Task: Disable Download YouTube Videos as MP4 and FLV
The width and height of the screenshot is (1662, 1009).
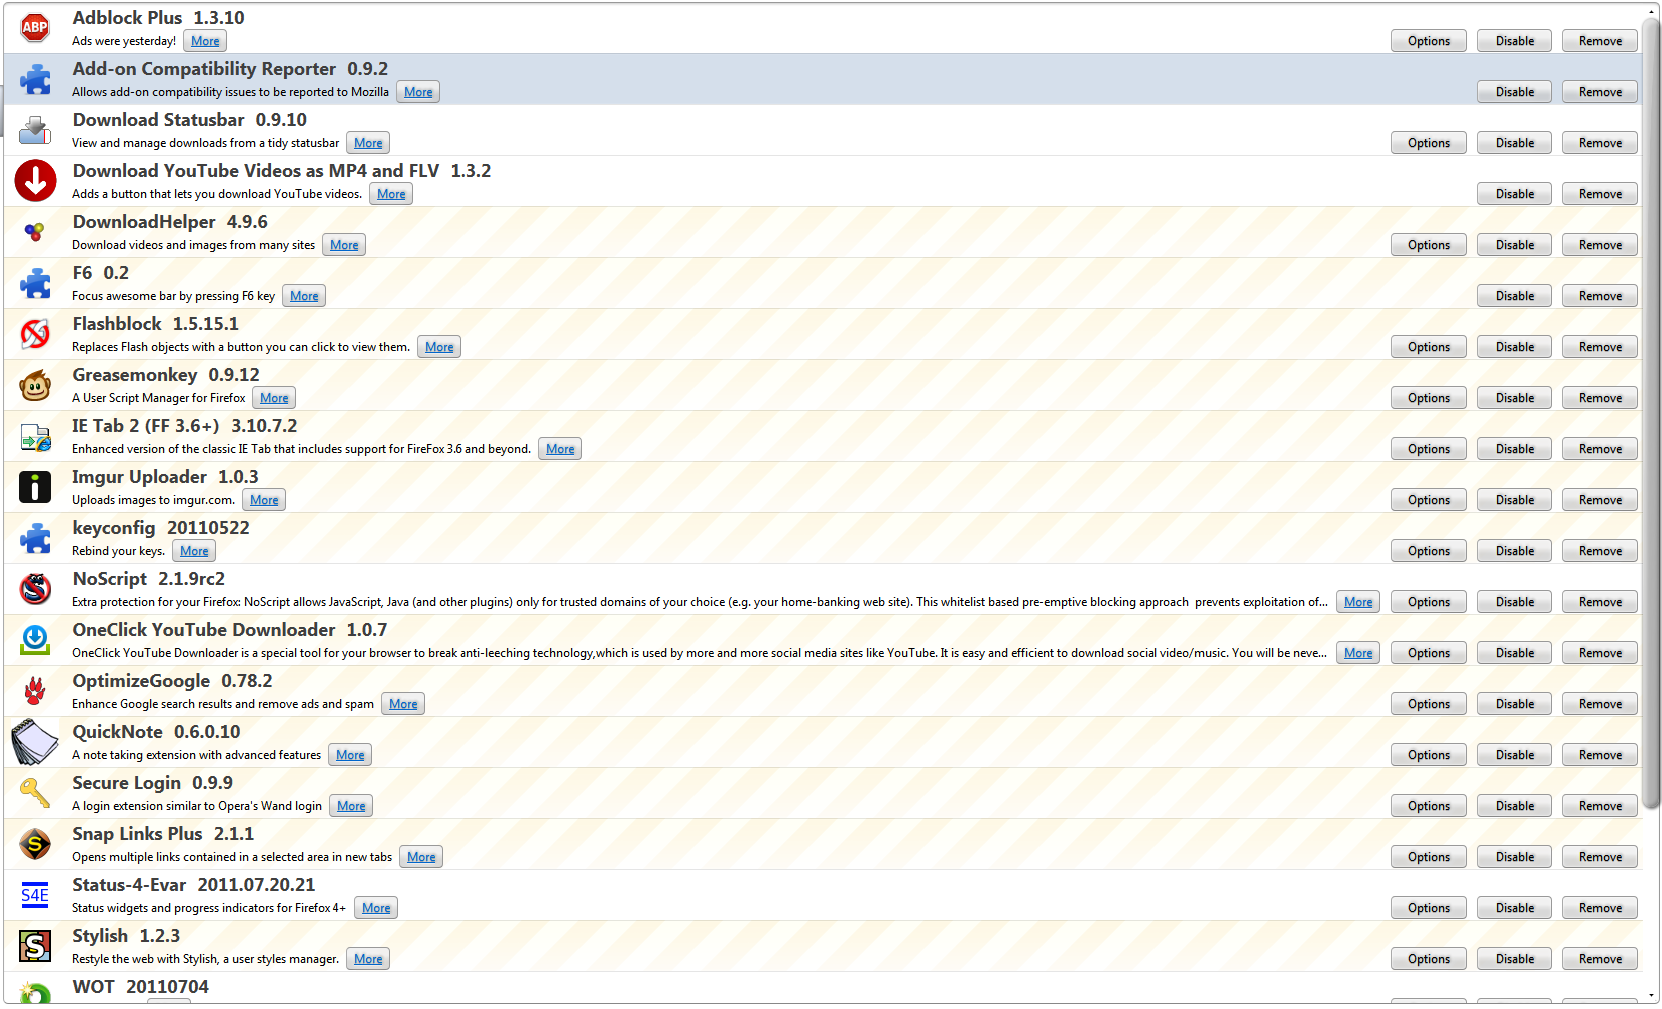Action: [1514, 194]
